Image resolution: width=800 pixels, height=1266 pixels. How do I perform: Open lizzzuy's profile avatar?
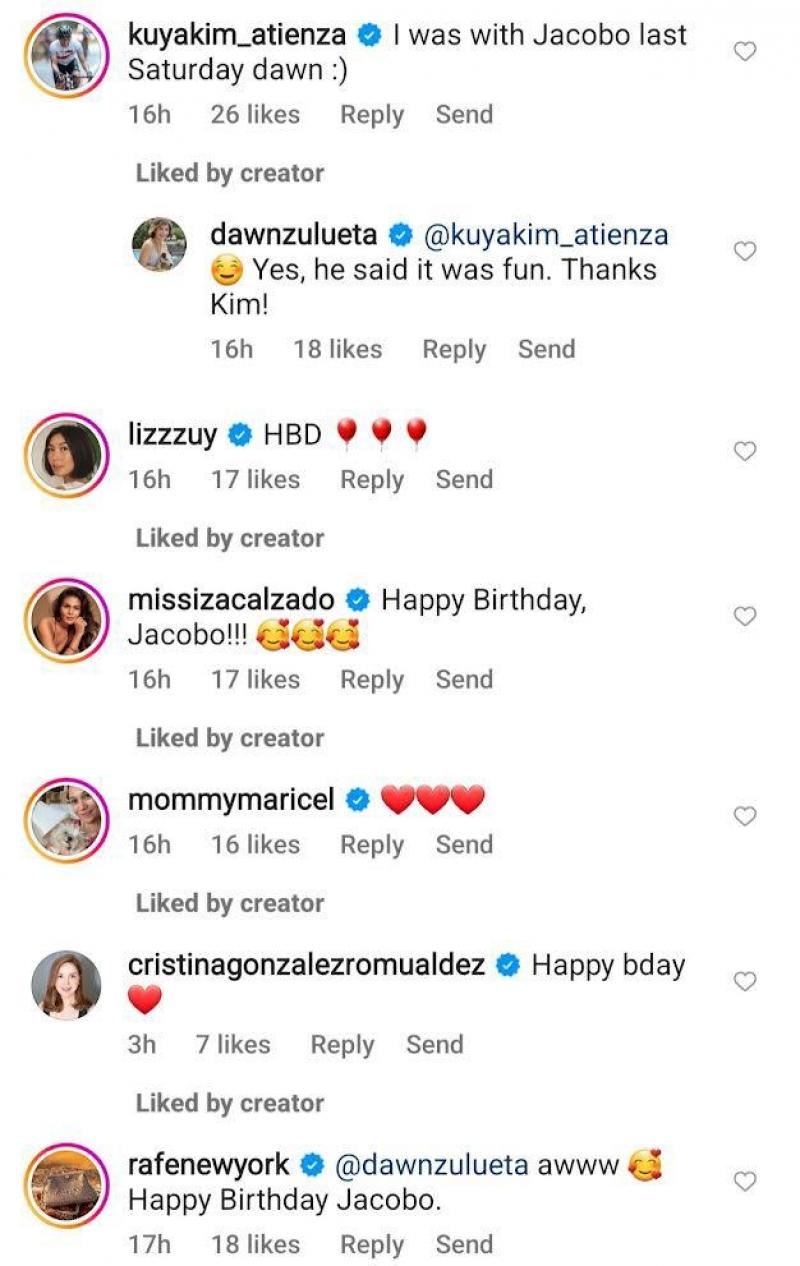pos(65,456)
